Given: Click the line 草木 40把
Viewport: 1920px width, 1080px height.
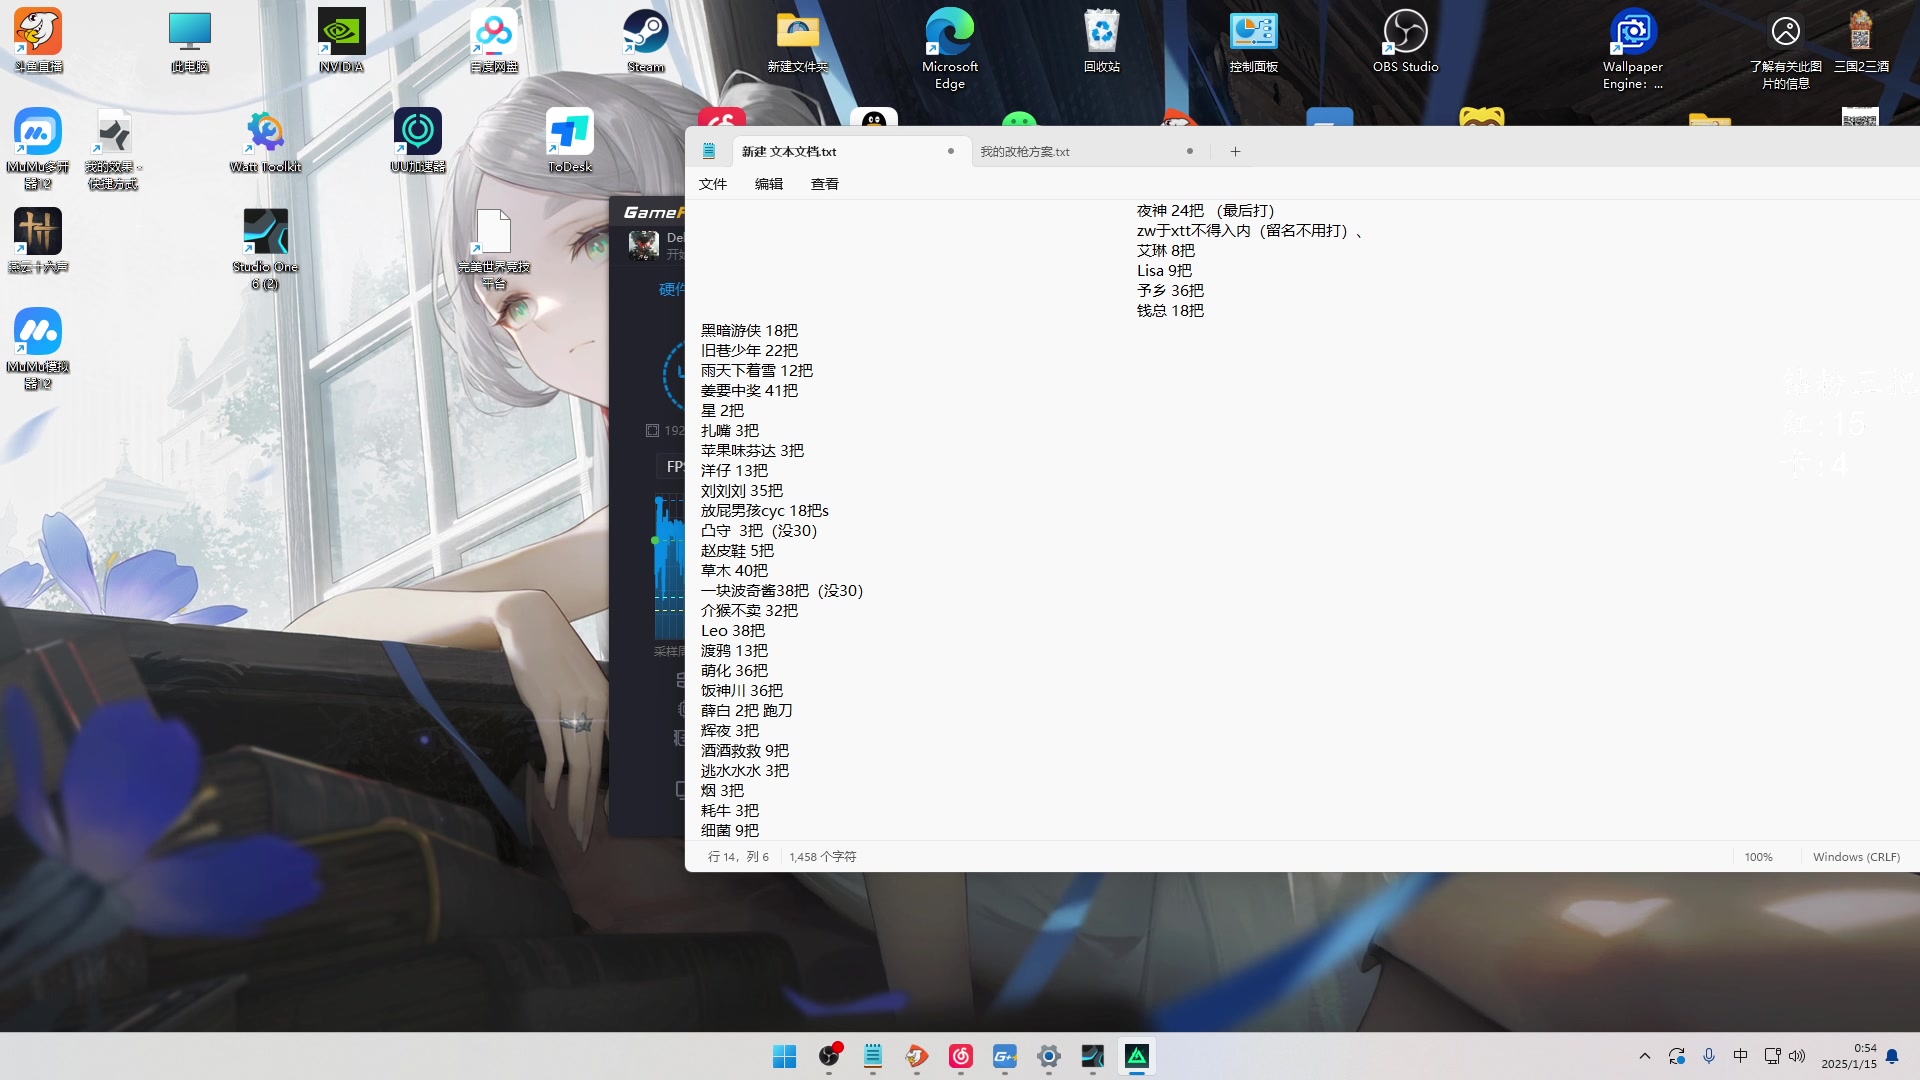Looking at the screenshot, I should pyautogui.click(x=734, y=571).
